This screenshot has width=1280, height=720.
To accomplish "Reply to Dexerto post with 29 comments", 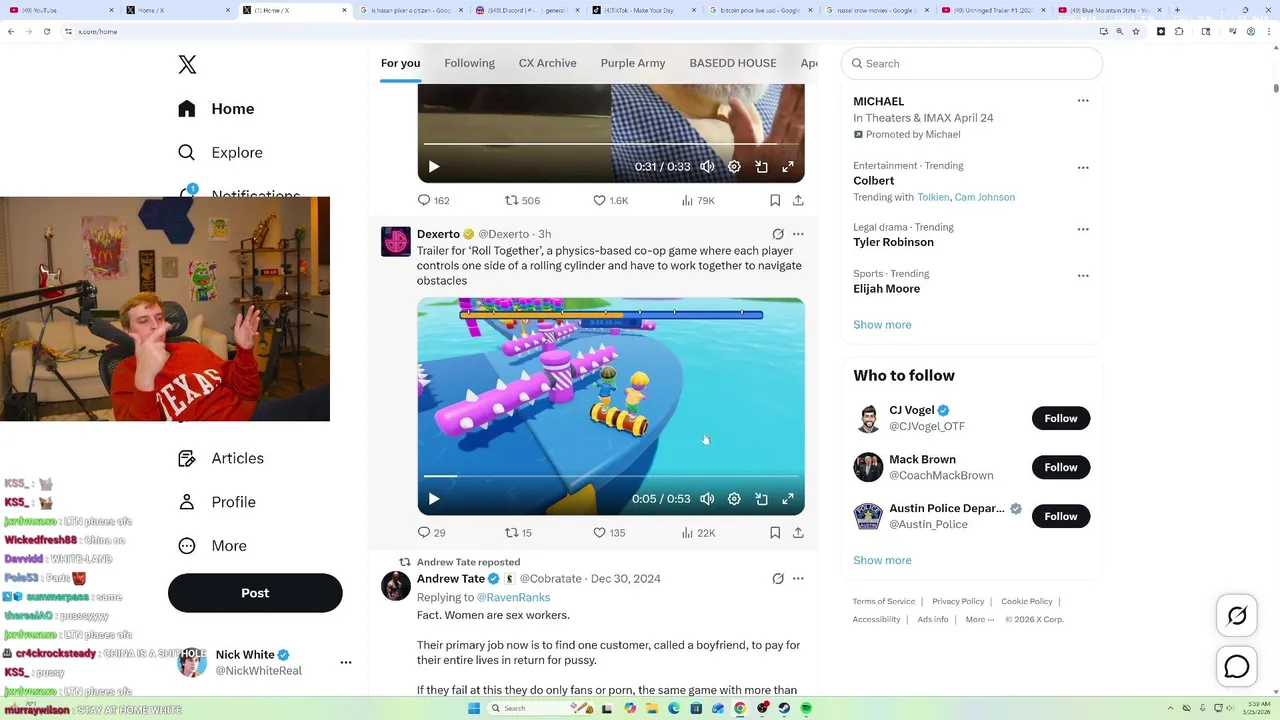I will coord(431,533).
